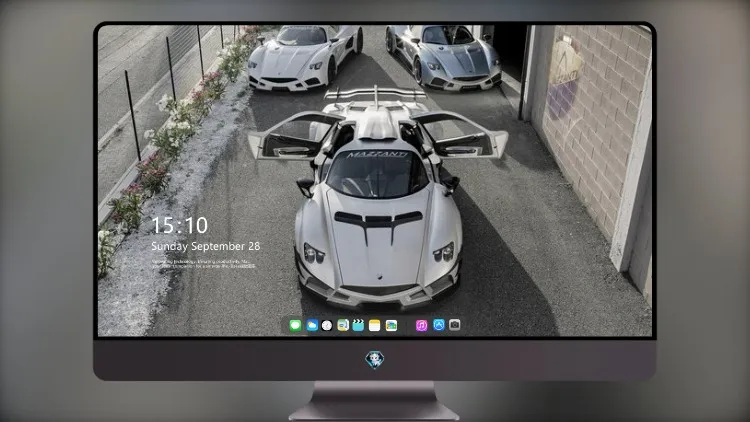Open the Weather app in the dock
Screen dimensions: 750x422
point(311,325)
